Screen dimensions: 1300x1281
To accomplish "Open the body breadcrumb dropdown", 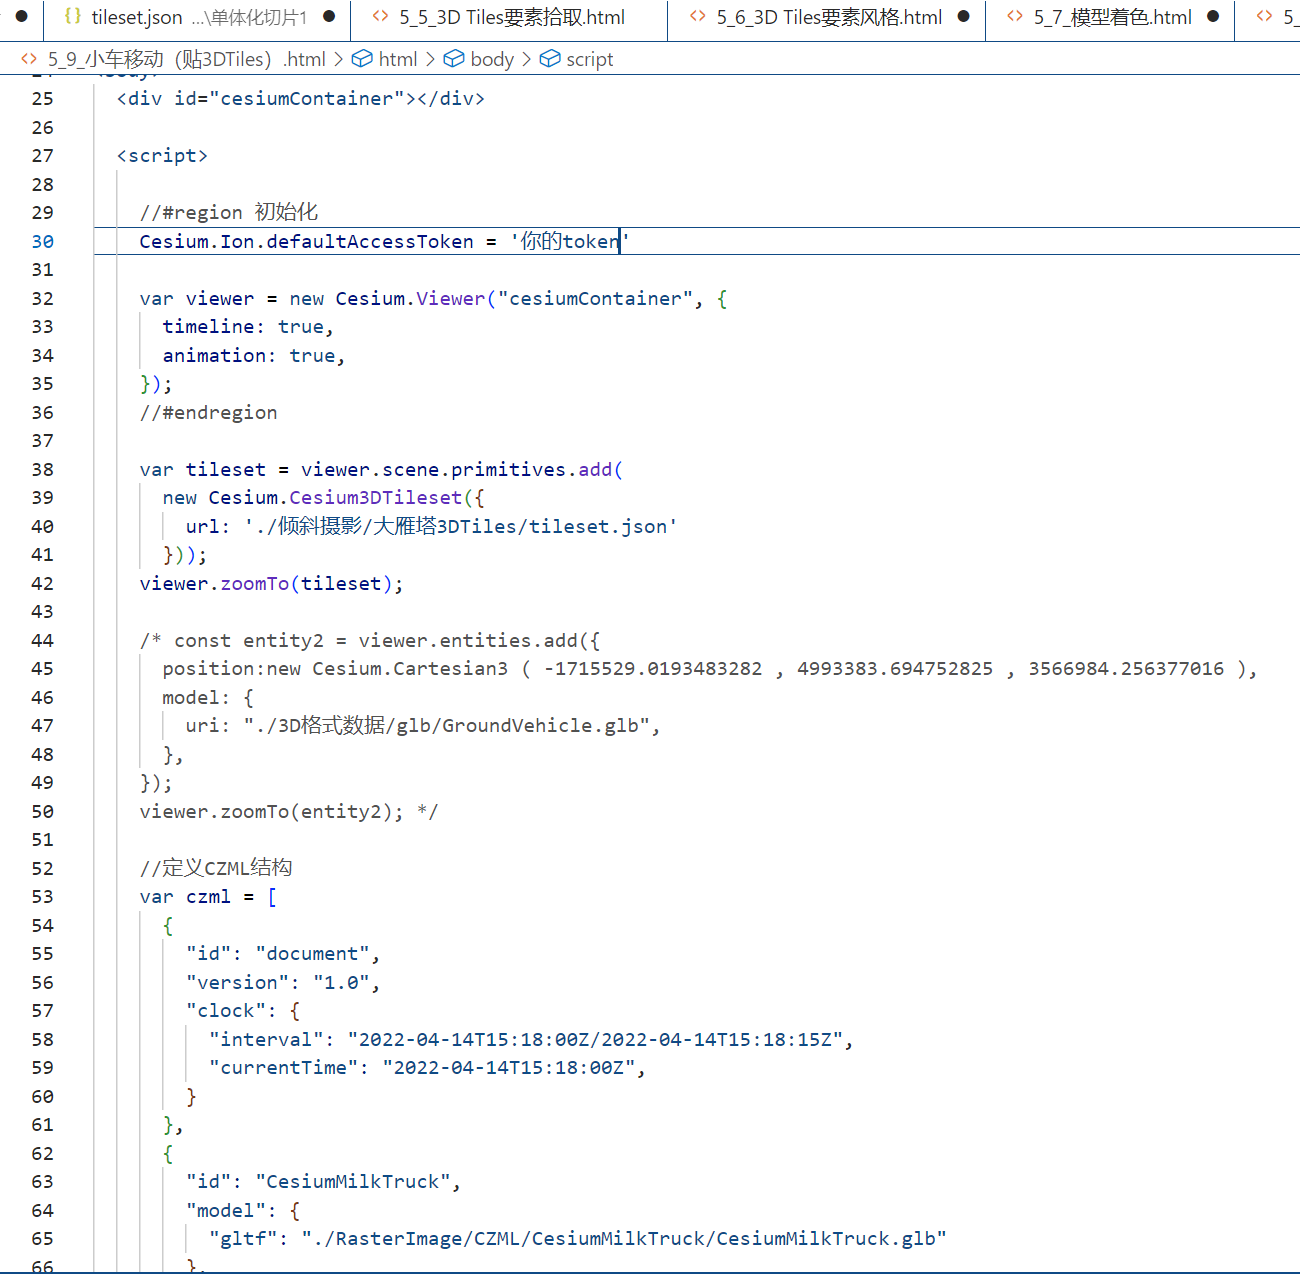I will click(x=492, y=59).
